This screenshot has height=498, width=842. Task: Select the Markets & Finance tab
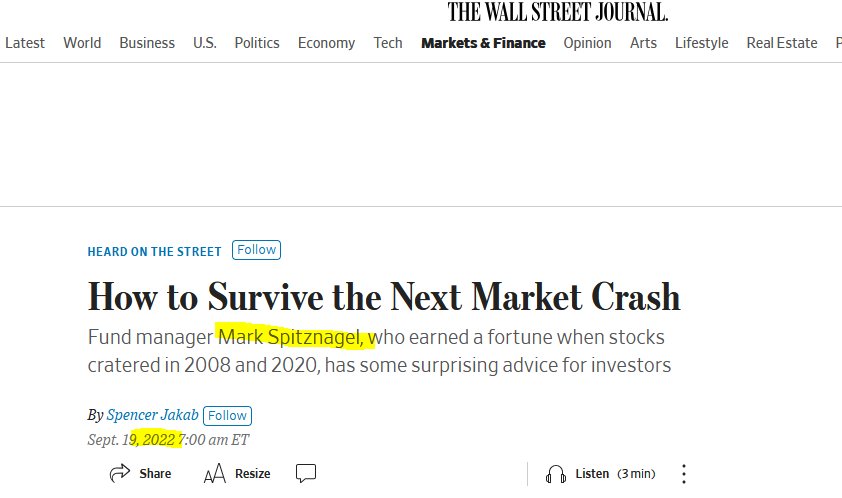click(x=483, y=43)
